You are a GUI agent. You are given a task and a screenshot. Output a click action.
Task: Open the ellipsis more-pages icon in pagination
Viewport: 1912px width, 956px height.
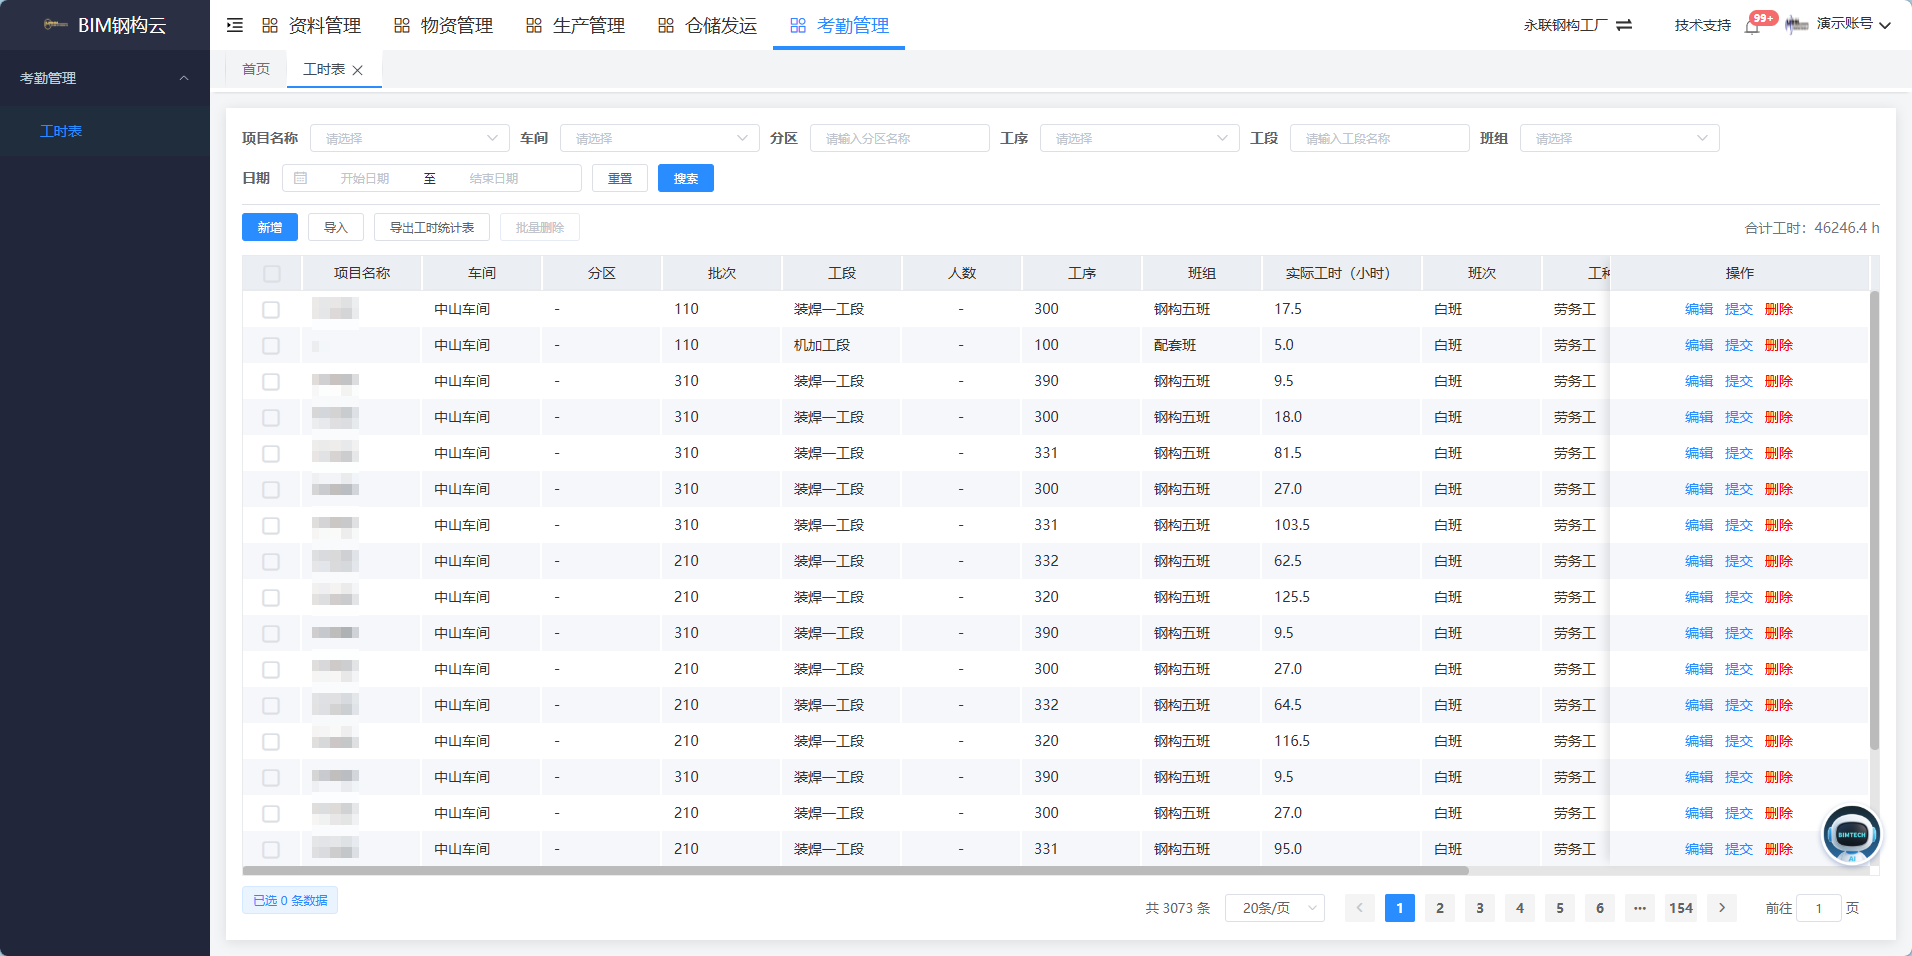(1640, 908)
